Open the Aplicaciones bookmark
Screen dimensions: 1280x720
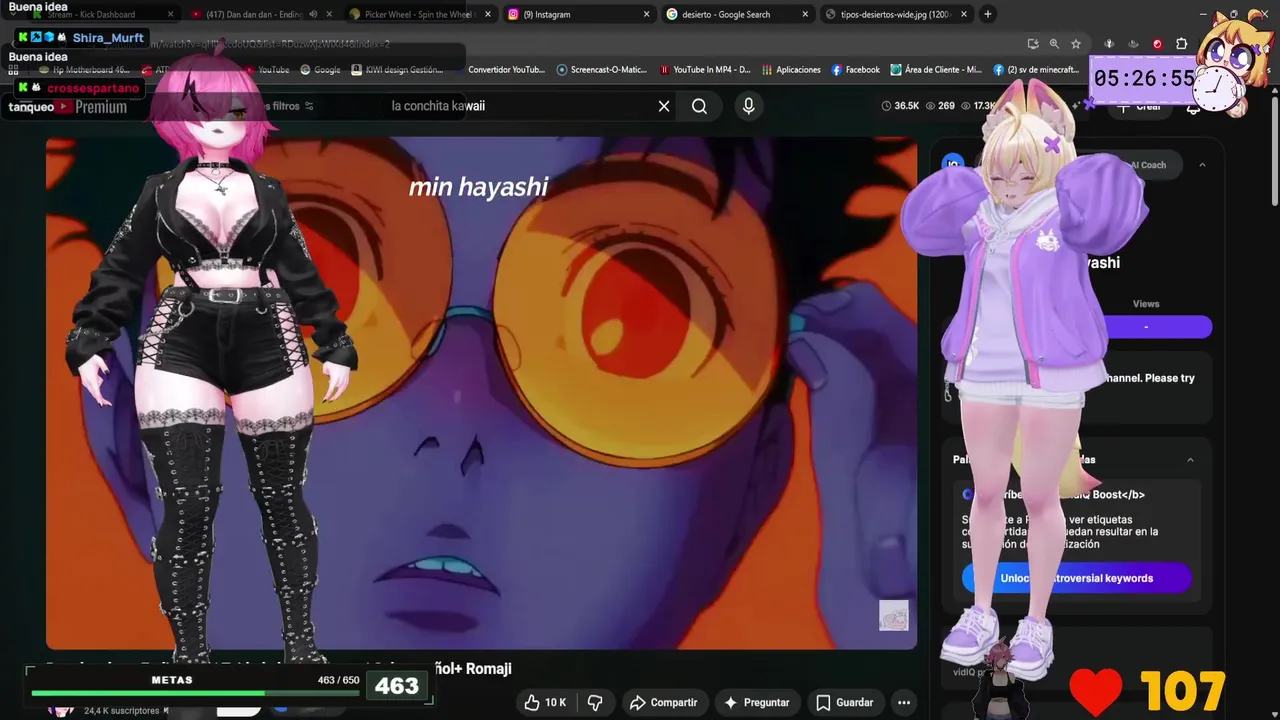coord(791,70)
